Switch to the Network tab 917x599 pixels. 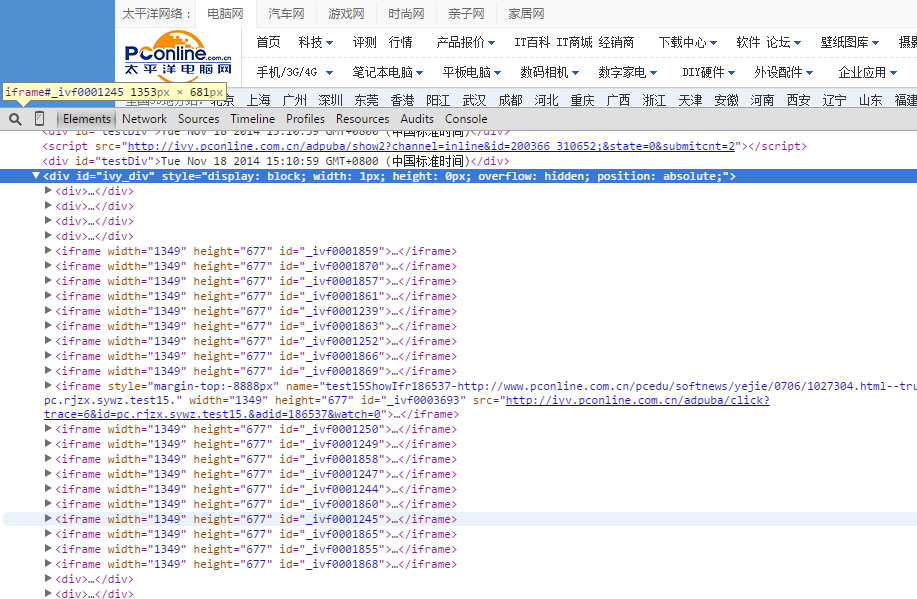[x=144, y=119]
